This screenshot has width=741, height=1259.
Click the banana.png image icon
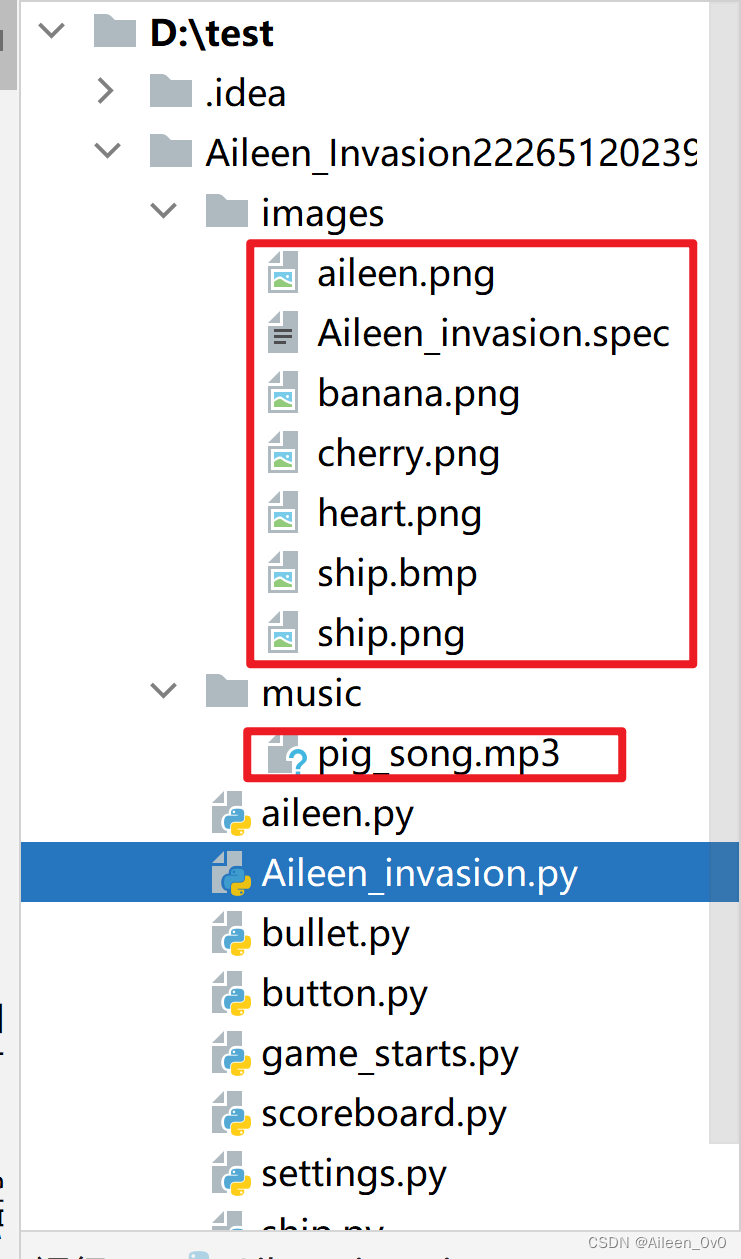(283, 394)
